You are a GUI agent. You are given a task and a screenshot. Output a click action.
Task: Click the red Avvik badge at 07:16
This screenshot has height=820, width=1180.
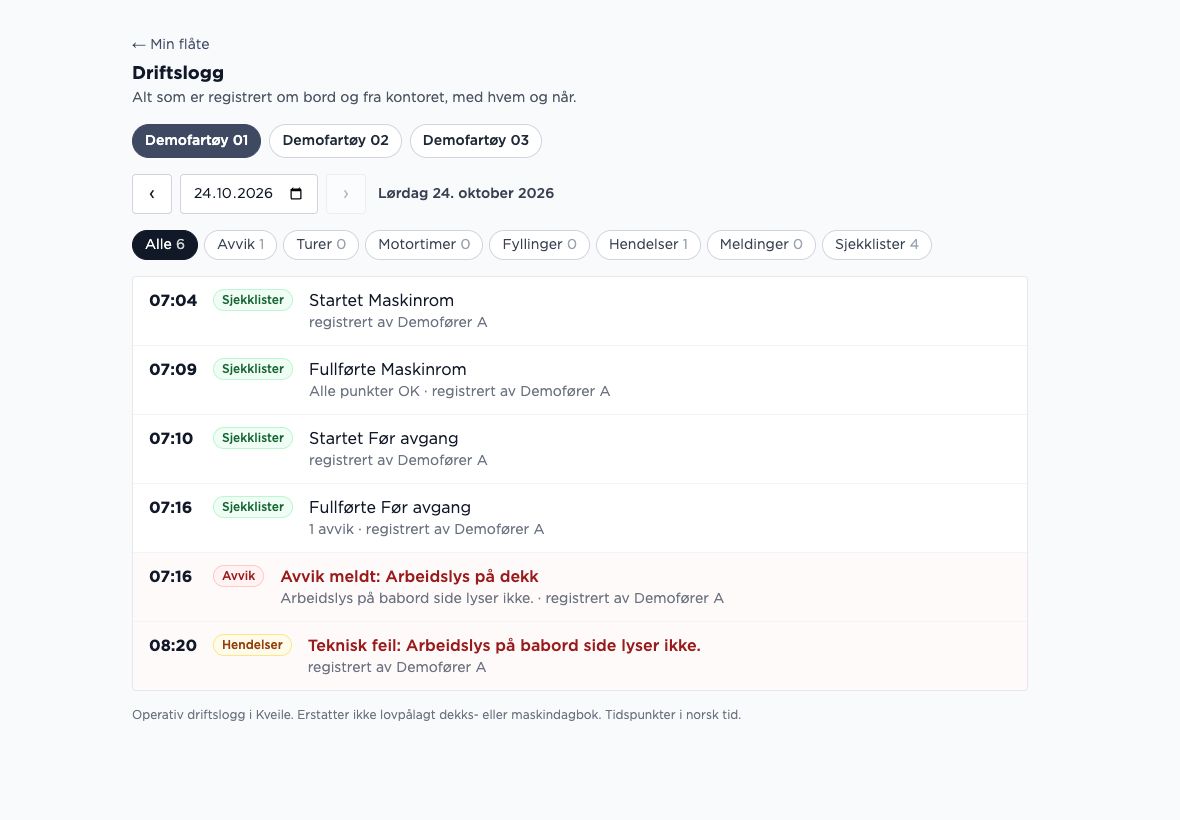(x=239, y=576)
